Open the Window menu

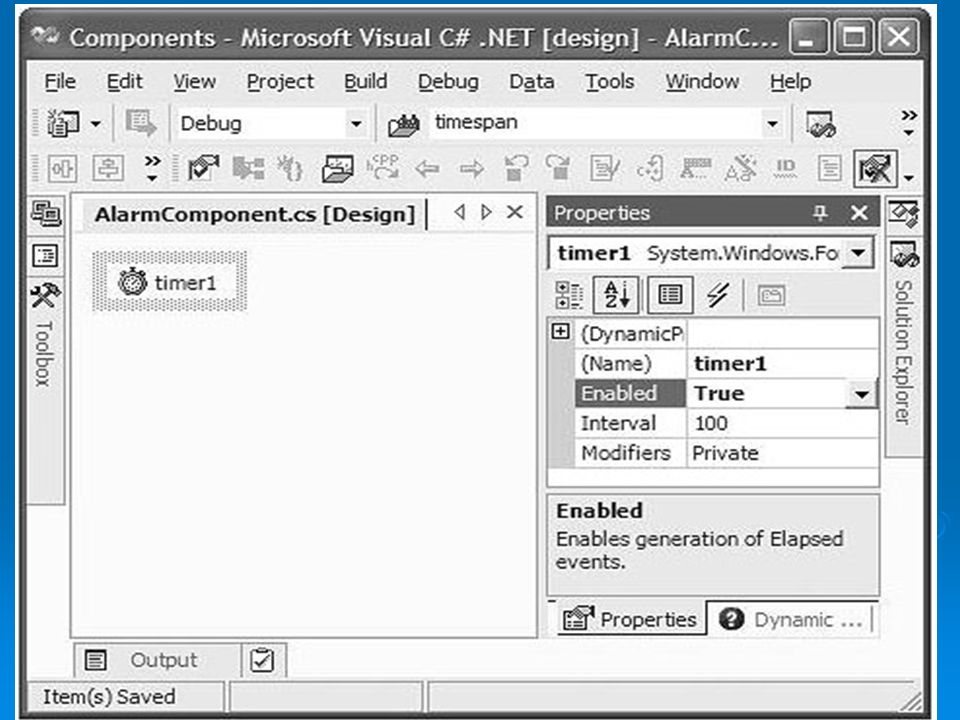pyautogui.click(x=702, y=81)
